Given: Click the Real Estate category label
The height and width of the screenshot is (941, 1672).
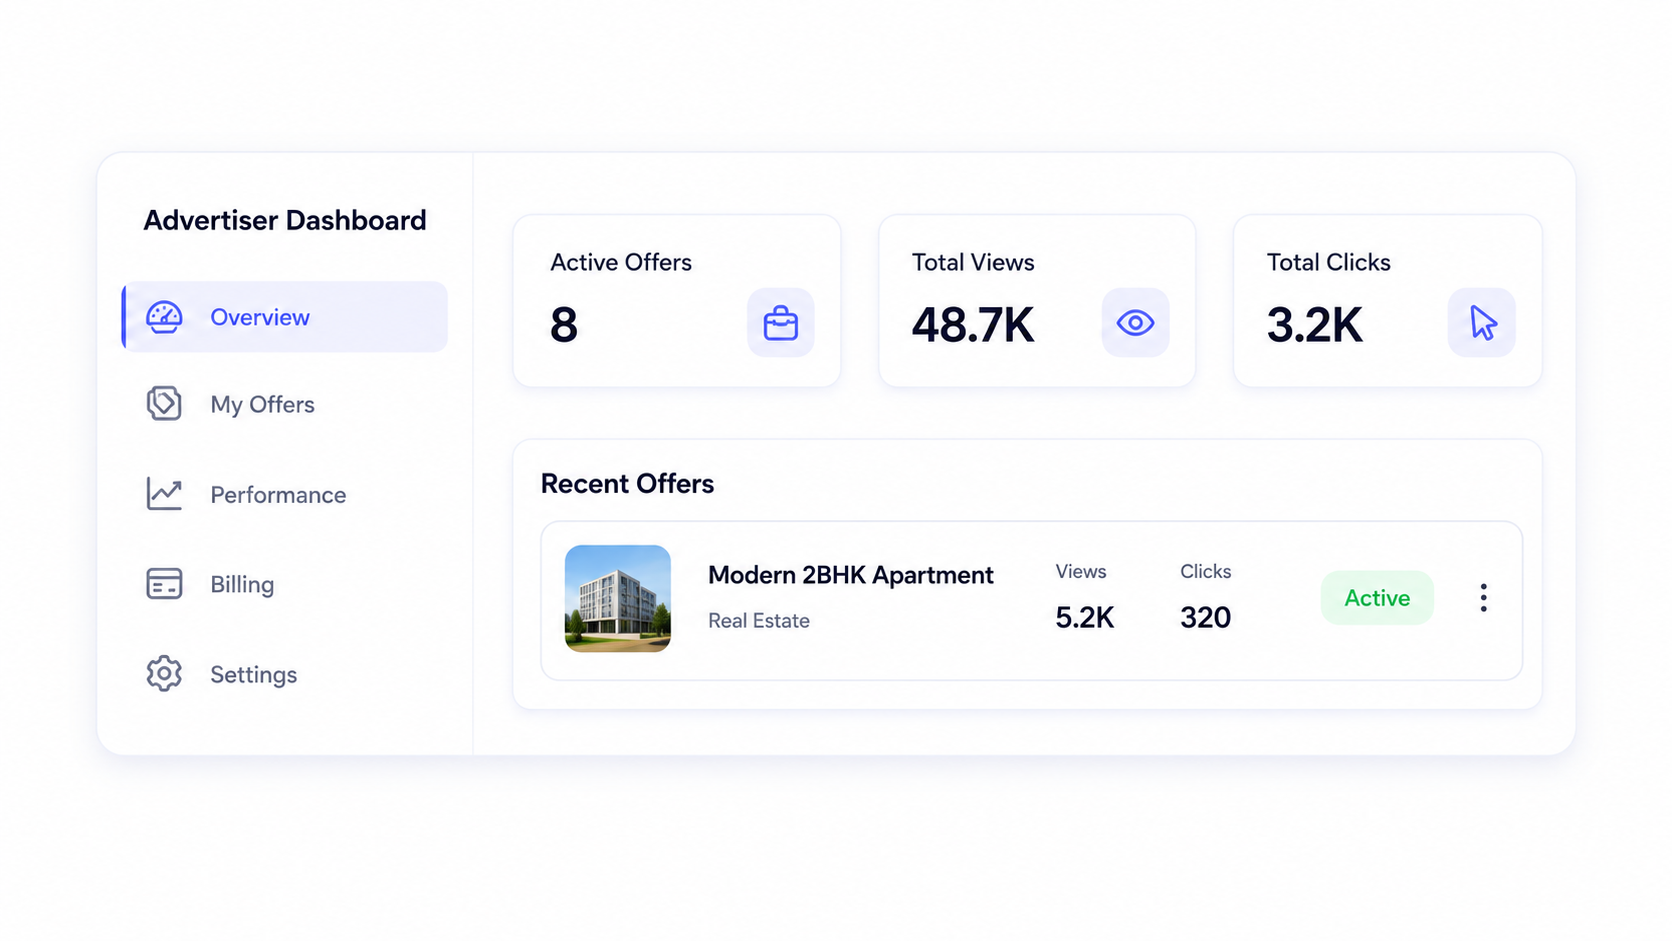Looking at the screenshot, I should 759,621.
